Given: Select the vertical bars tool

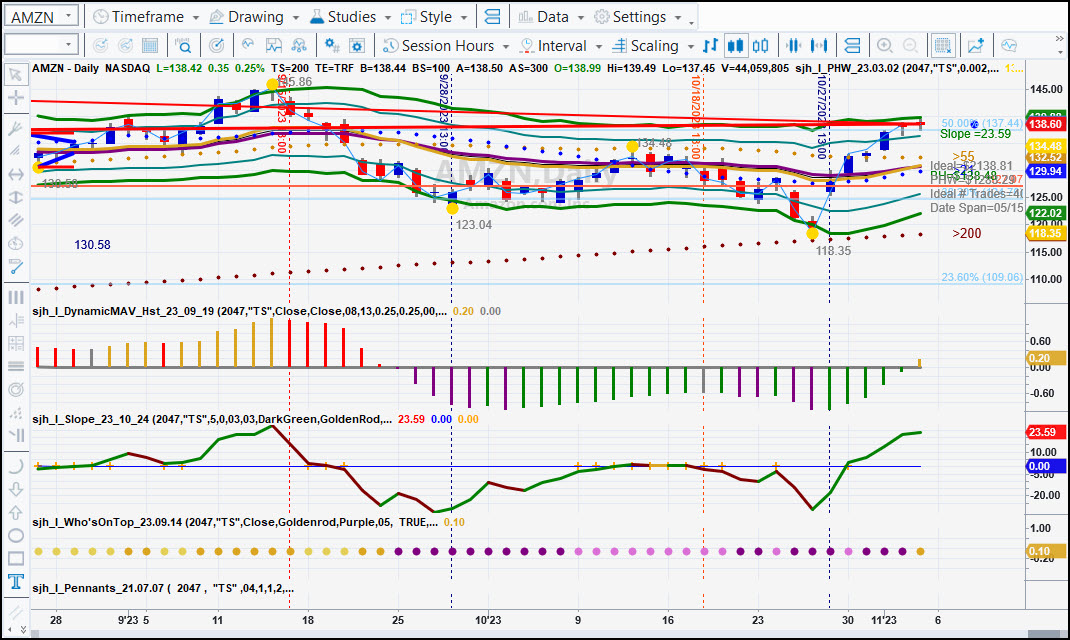Looking at the screenshot, I should pos(15,297).
